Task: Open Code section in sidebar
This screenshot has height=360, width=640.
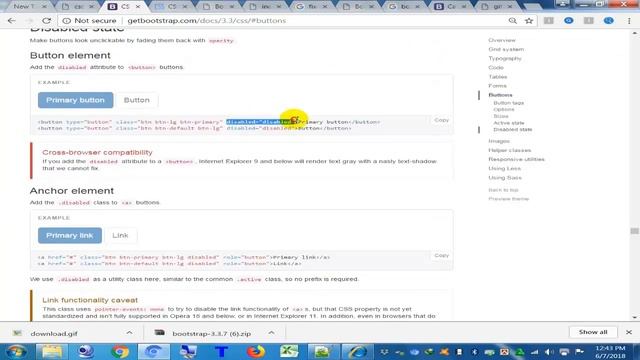Action: [x=496, y=68]
